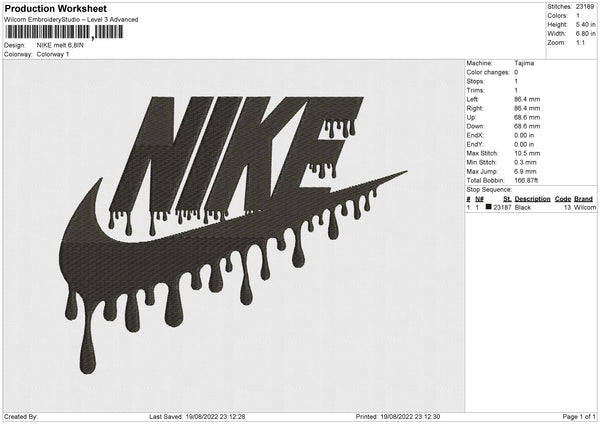Click the Height value 5.40 in
600x424 pixels.
(x=585, y=24)
